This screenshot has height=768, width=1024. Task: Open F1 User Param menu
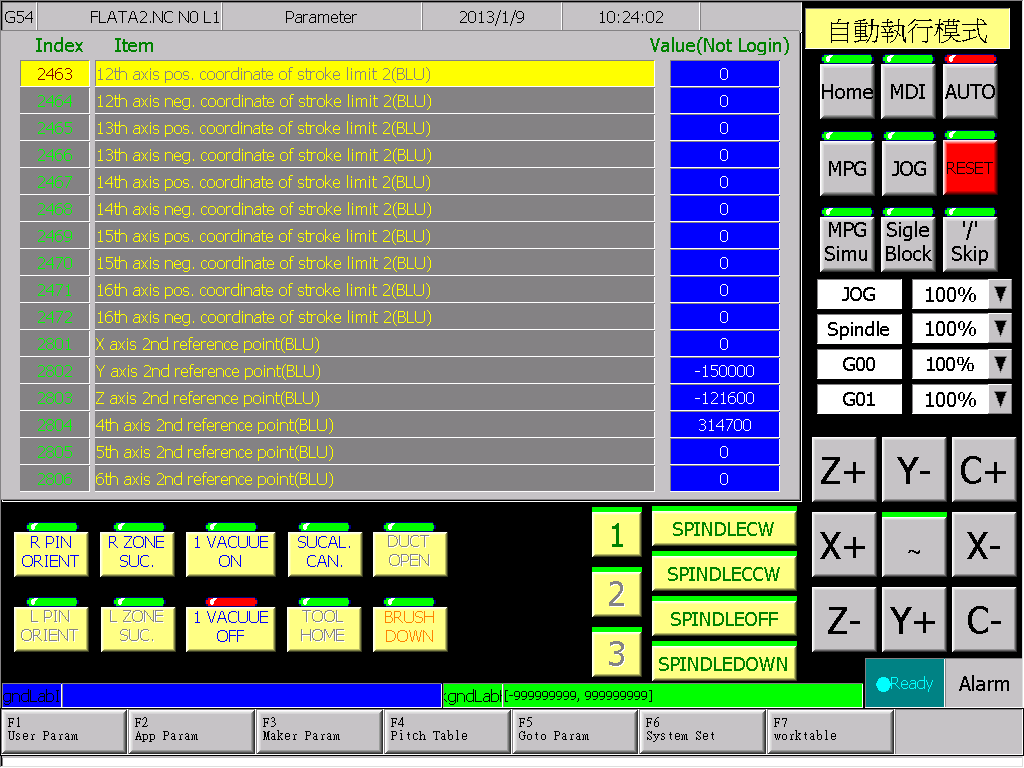[63, 731]
